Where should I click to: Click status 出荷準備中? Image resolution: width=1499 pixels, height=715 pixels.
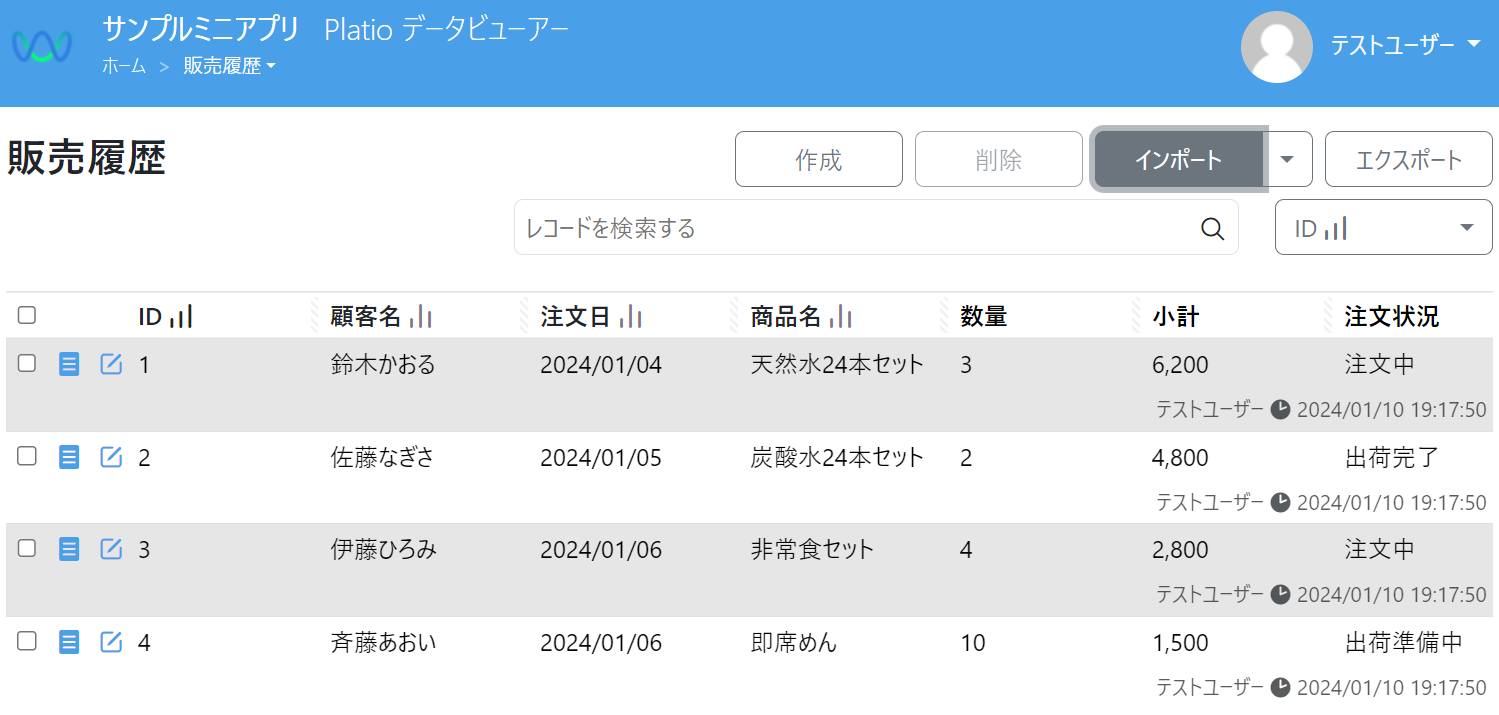tap(1404, 642)
